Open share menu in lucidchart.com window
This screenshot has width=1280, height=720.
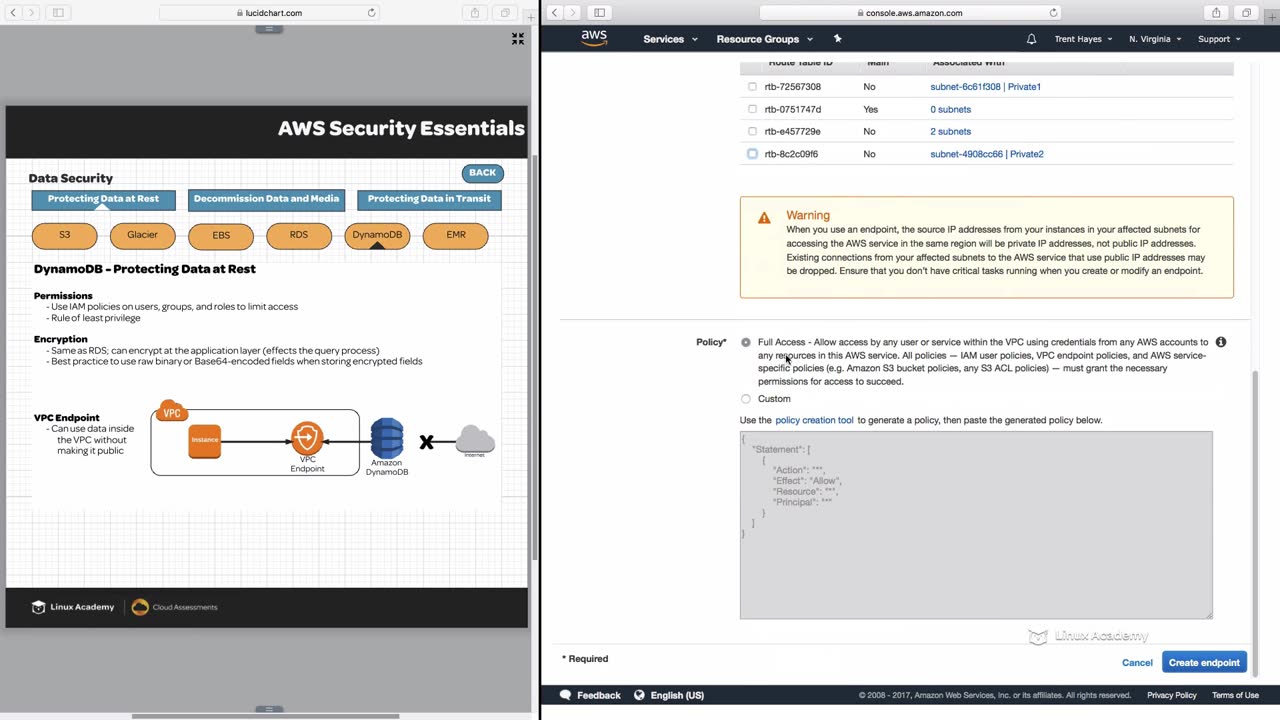[475, 13]
